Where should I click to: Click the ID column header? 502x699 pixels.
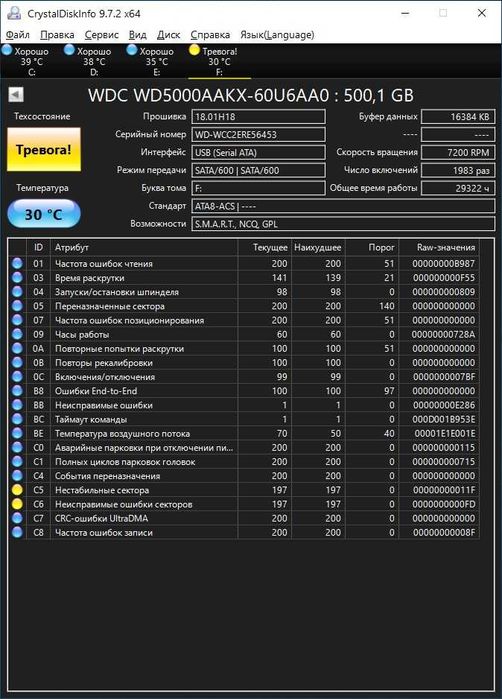pyautogui.click(x=39, y=247)
